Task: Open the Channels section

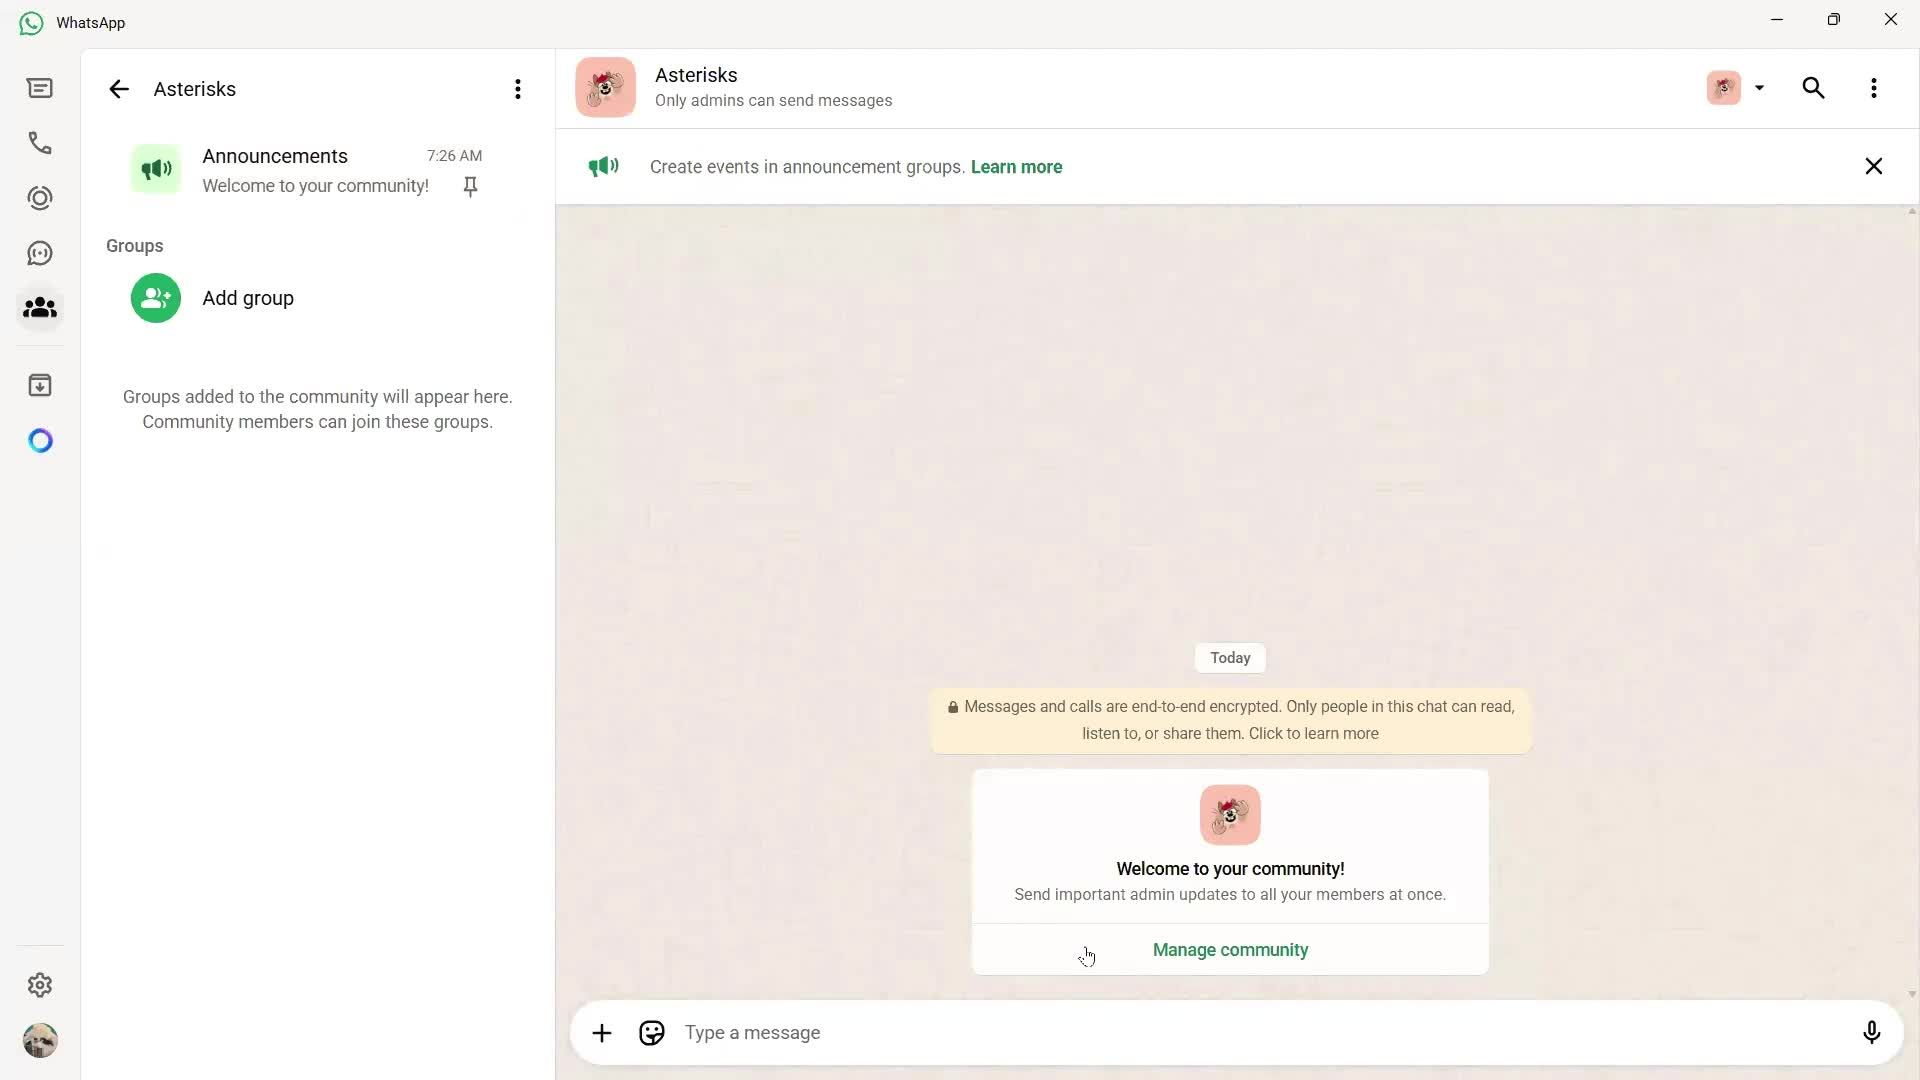Action: pos(39,252)
